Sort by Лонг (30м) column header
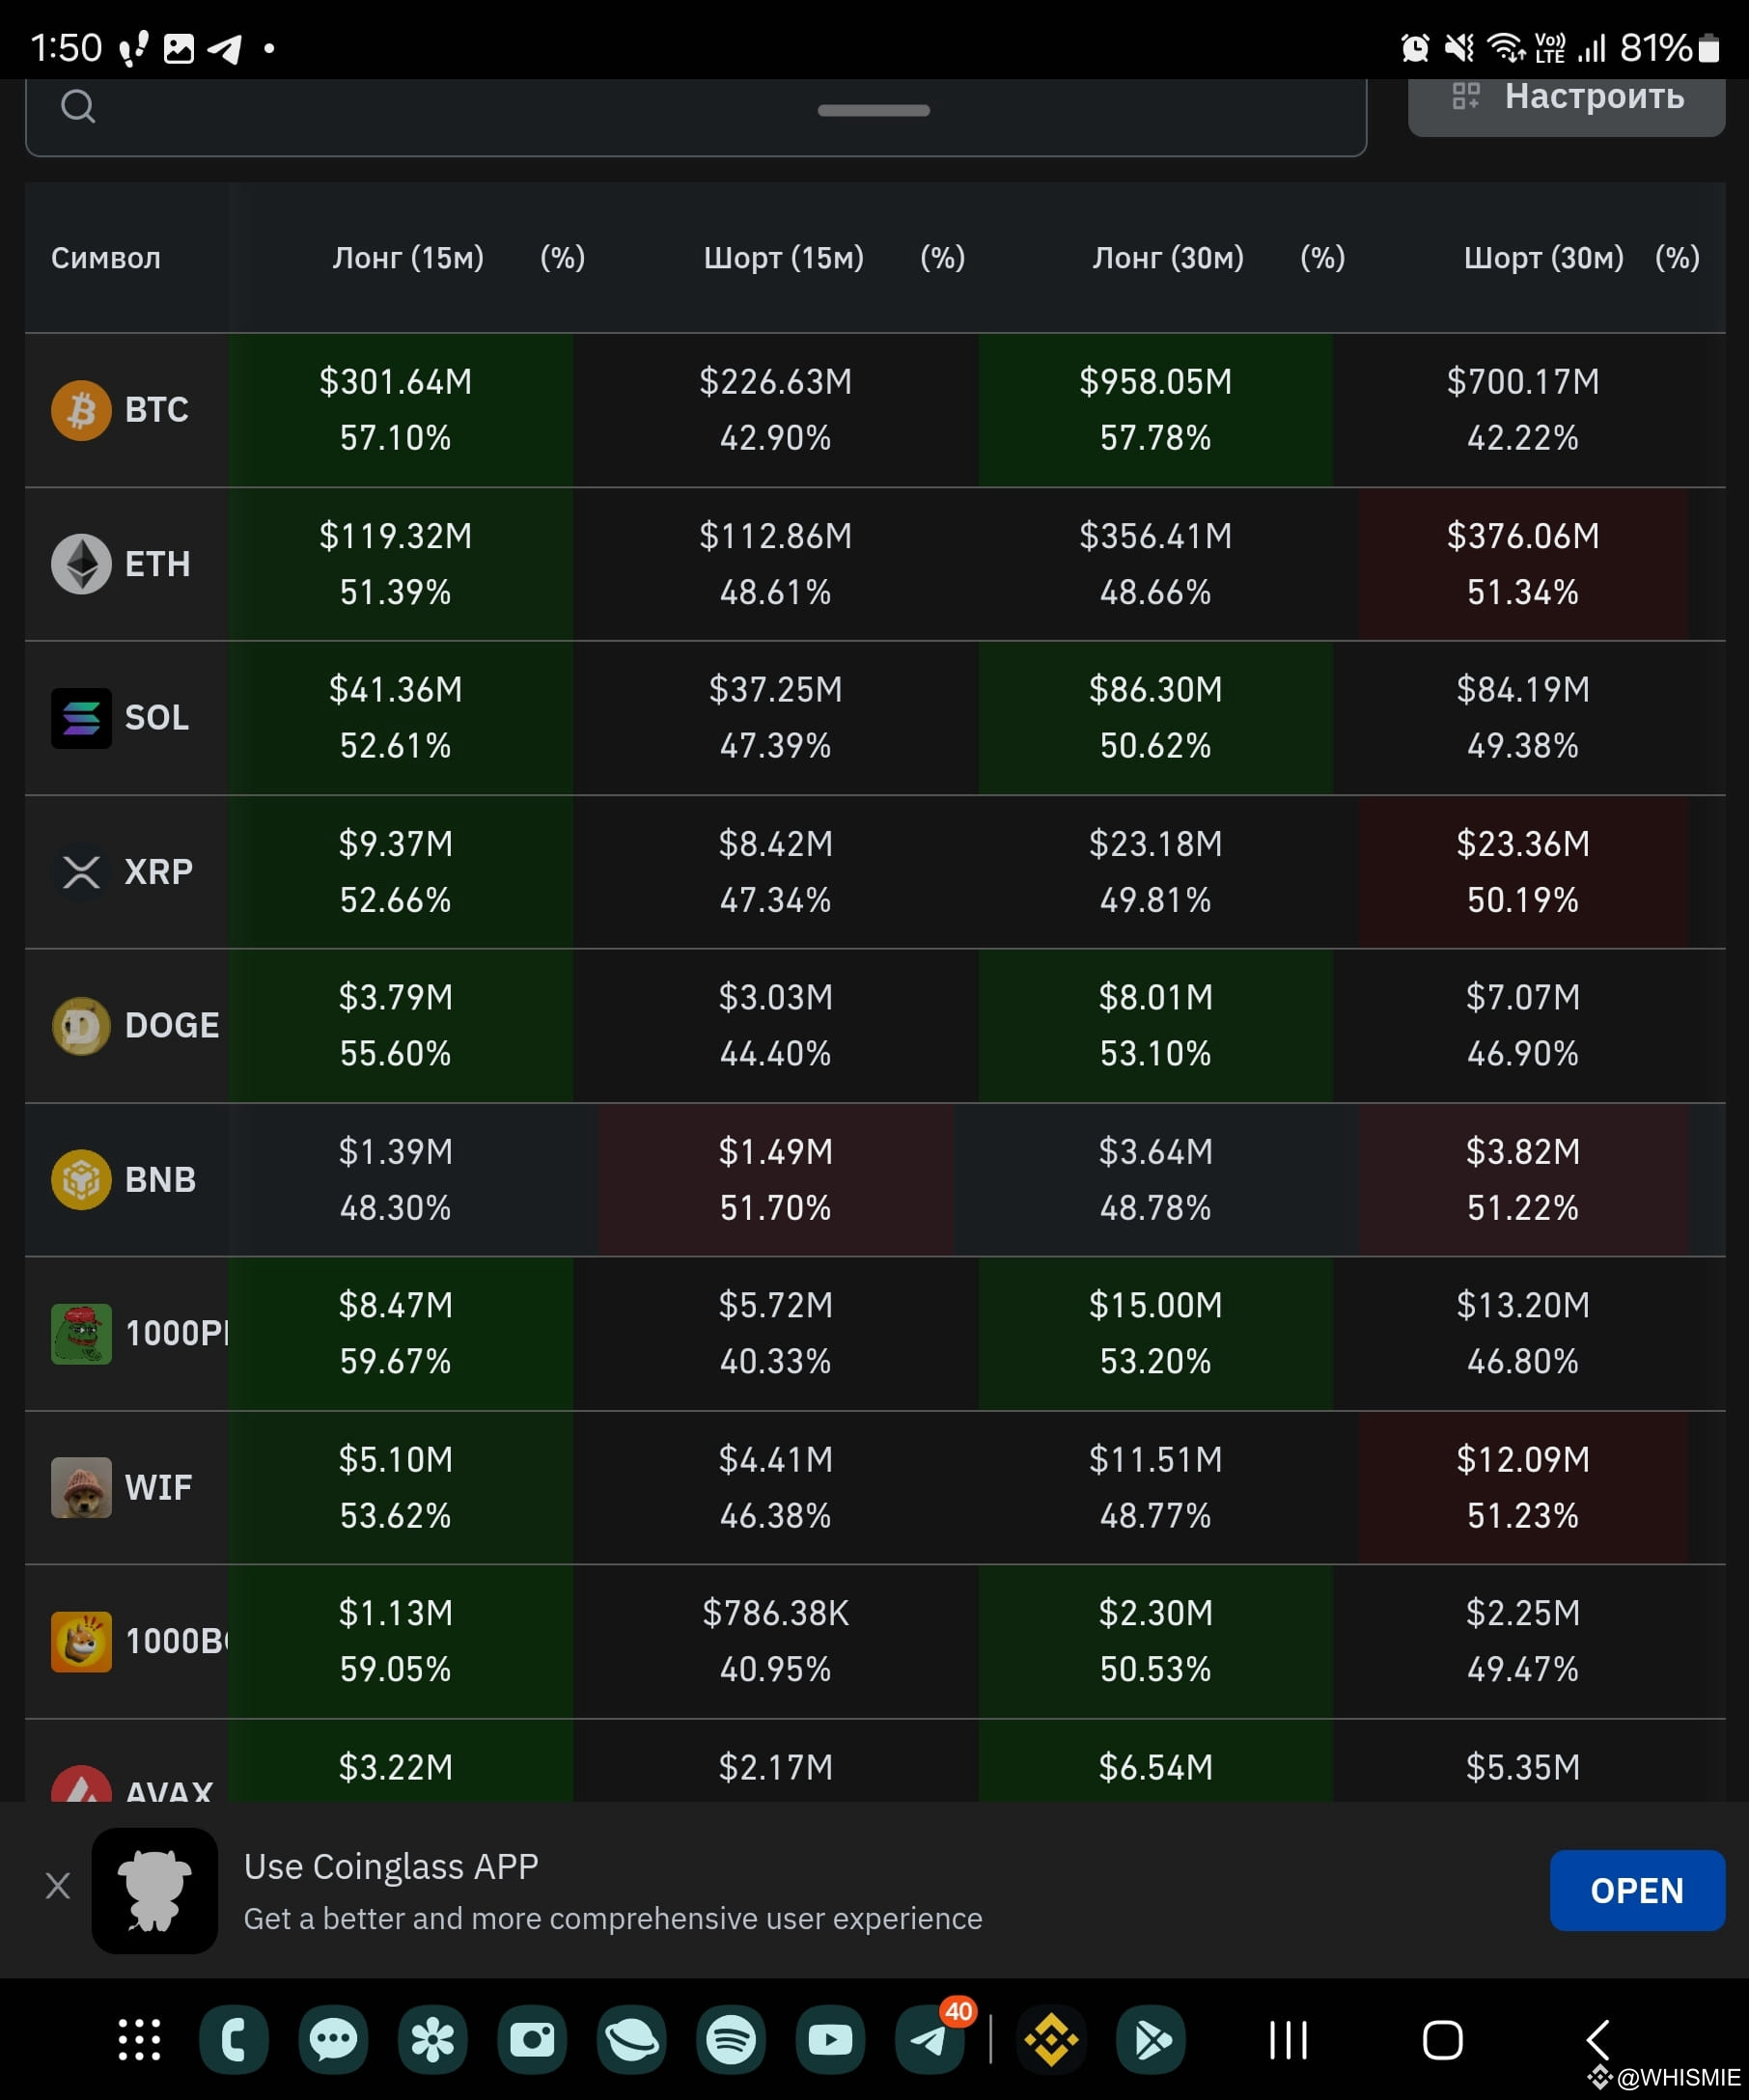The height and width of the screenshot is (2100, 1749). click(1168, 258)
